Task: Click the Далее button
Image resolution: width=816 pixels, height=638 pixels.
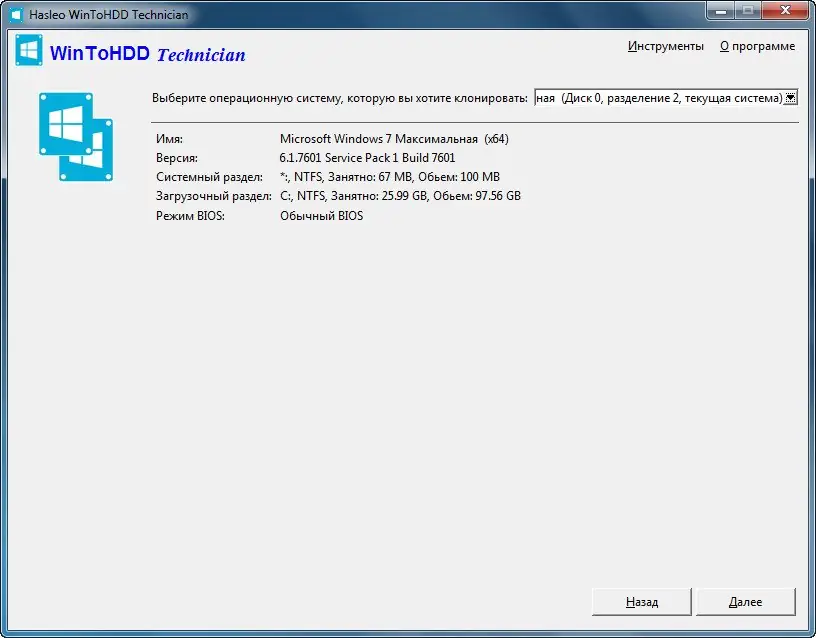Action: (x=745, y=602)
